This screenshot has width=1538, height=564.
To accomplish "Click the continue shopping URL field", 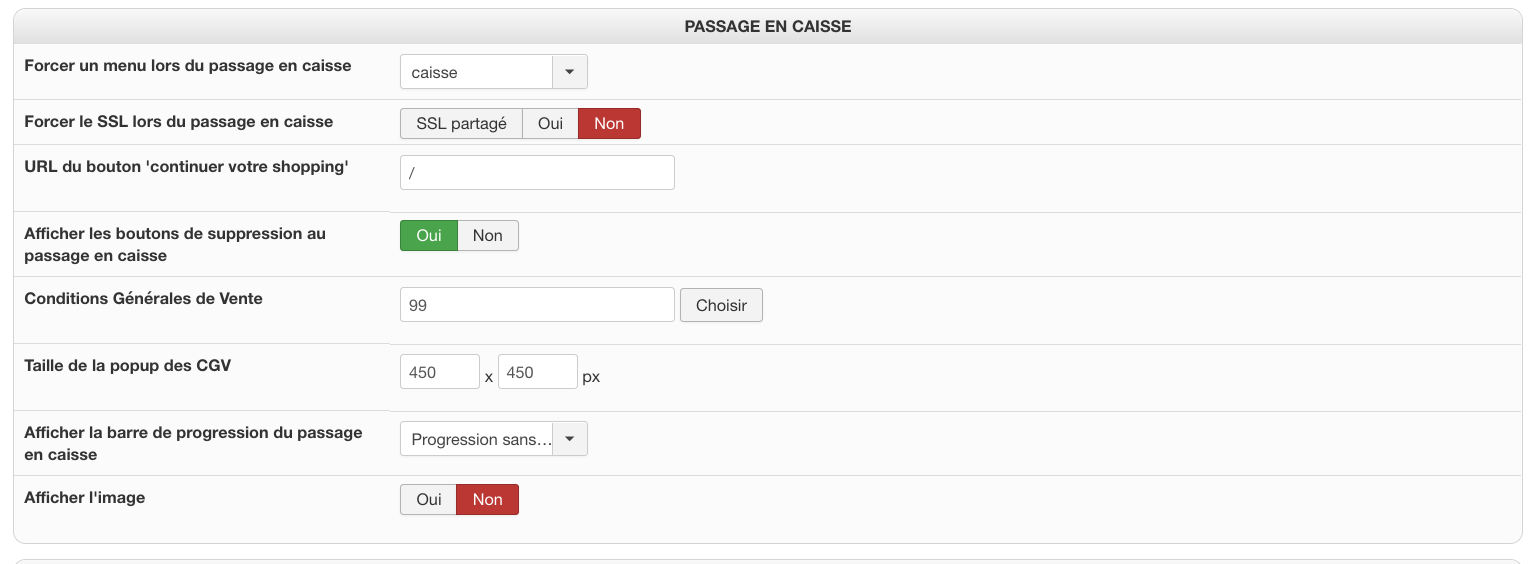I will coord(537,172).
